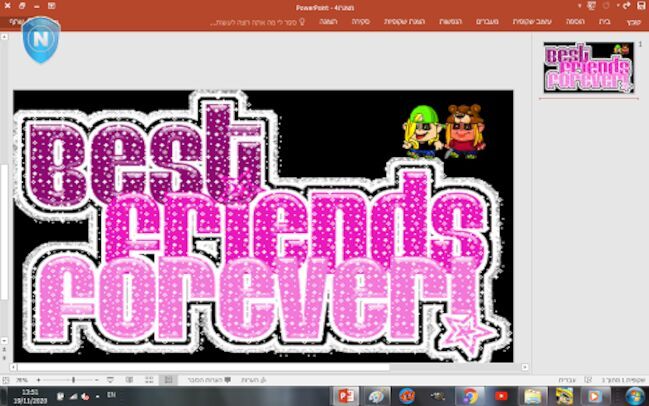649x406 pixels.
Task: Open the קובץ (File) tab
Action: click(634, 22)
